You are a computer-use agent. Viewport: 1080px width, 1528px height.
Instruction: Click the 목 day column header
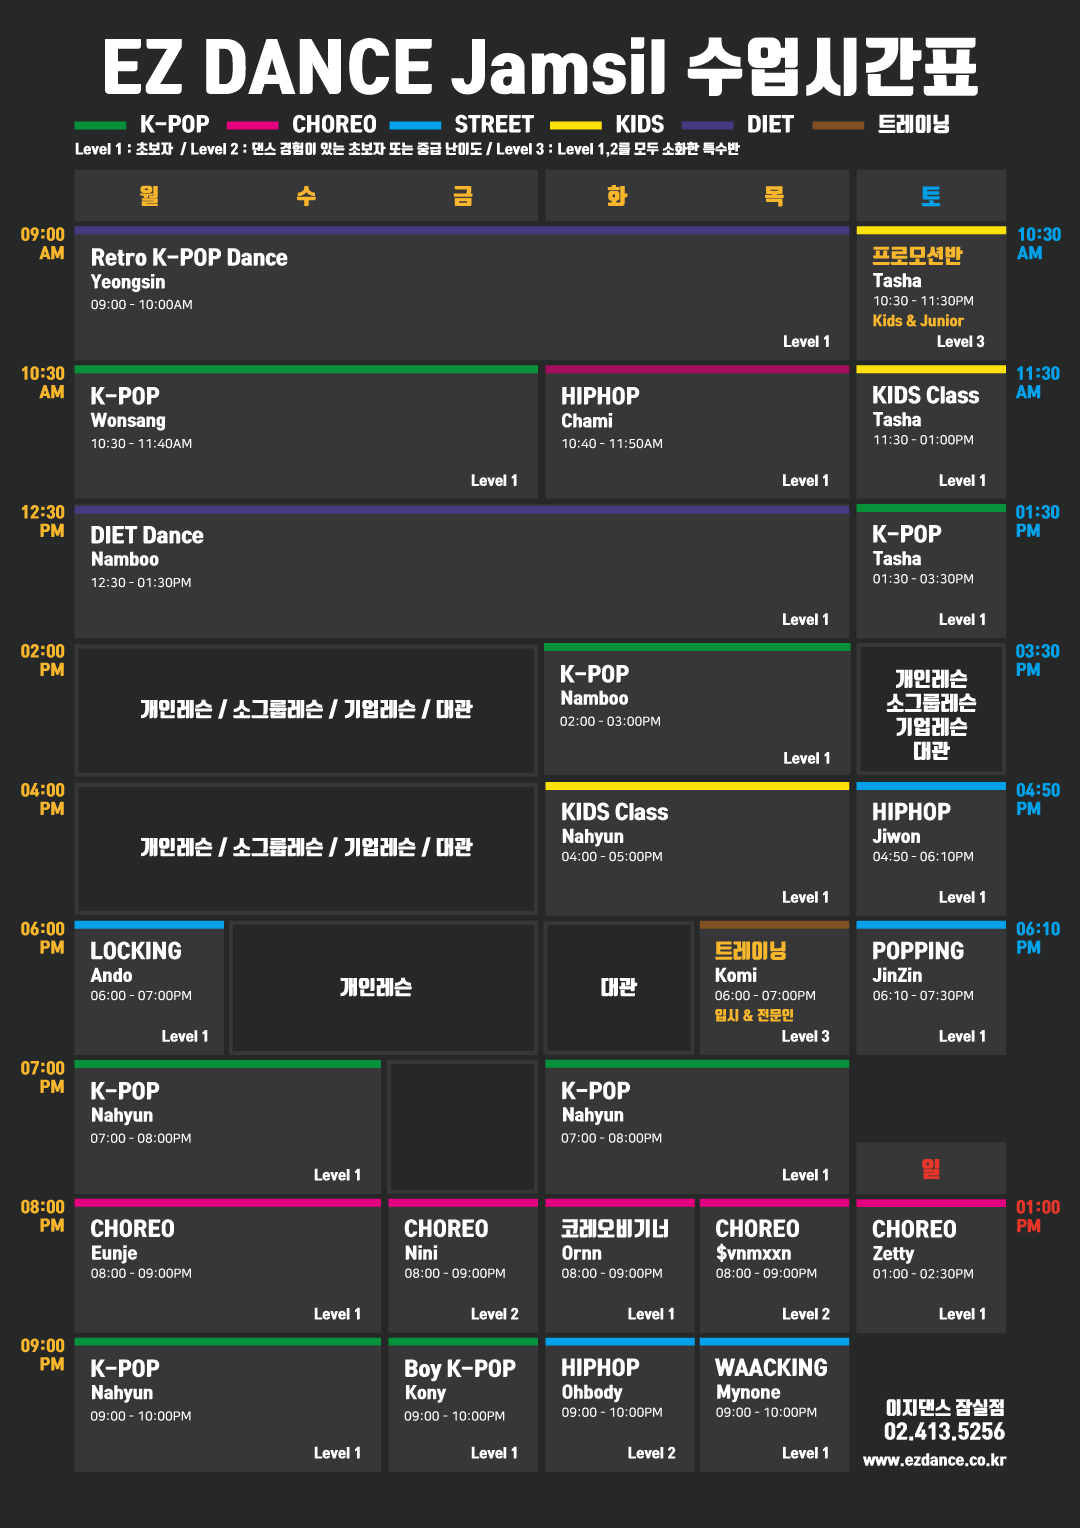[774, 196]
